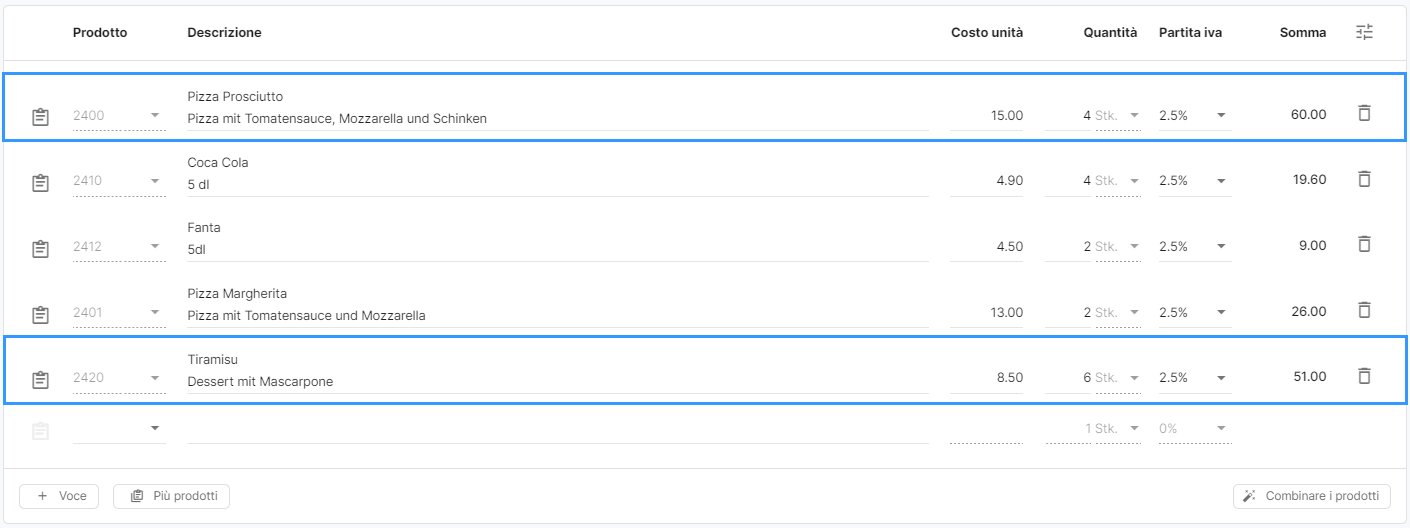
Task: Click trash icon for Coca Cola row
Action: point(1364,179)
